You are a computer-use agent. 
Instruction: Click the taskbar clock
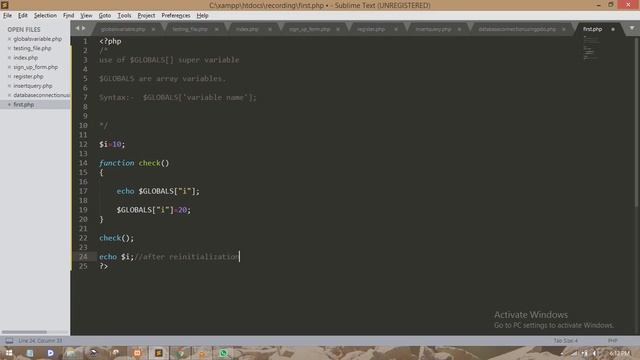point(620,353)
